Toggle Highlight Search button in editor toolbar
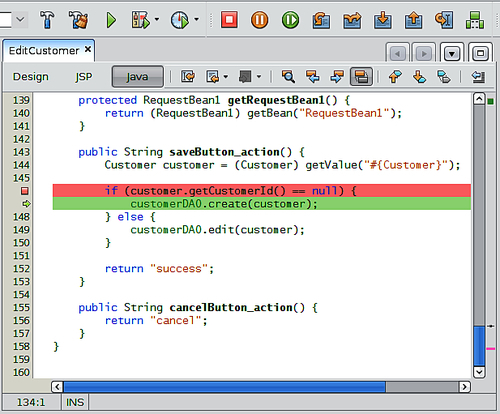This screenshot has height=414, width=500. tap(361, 77)
